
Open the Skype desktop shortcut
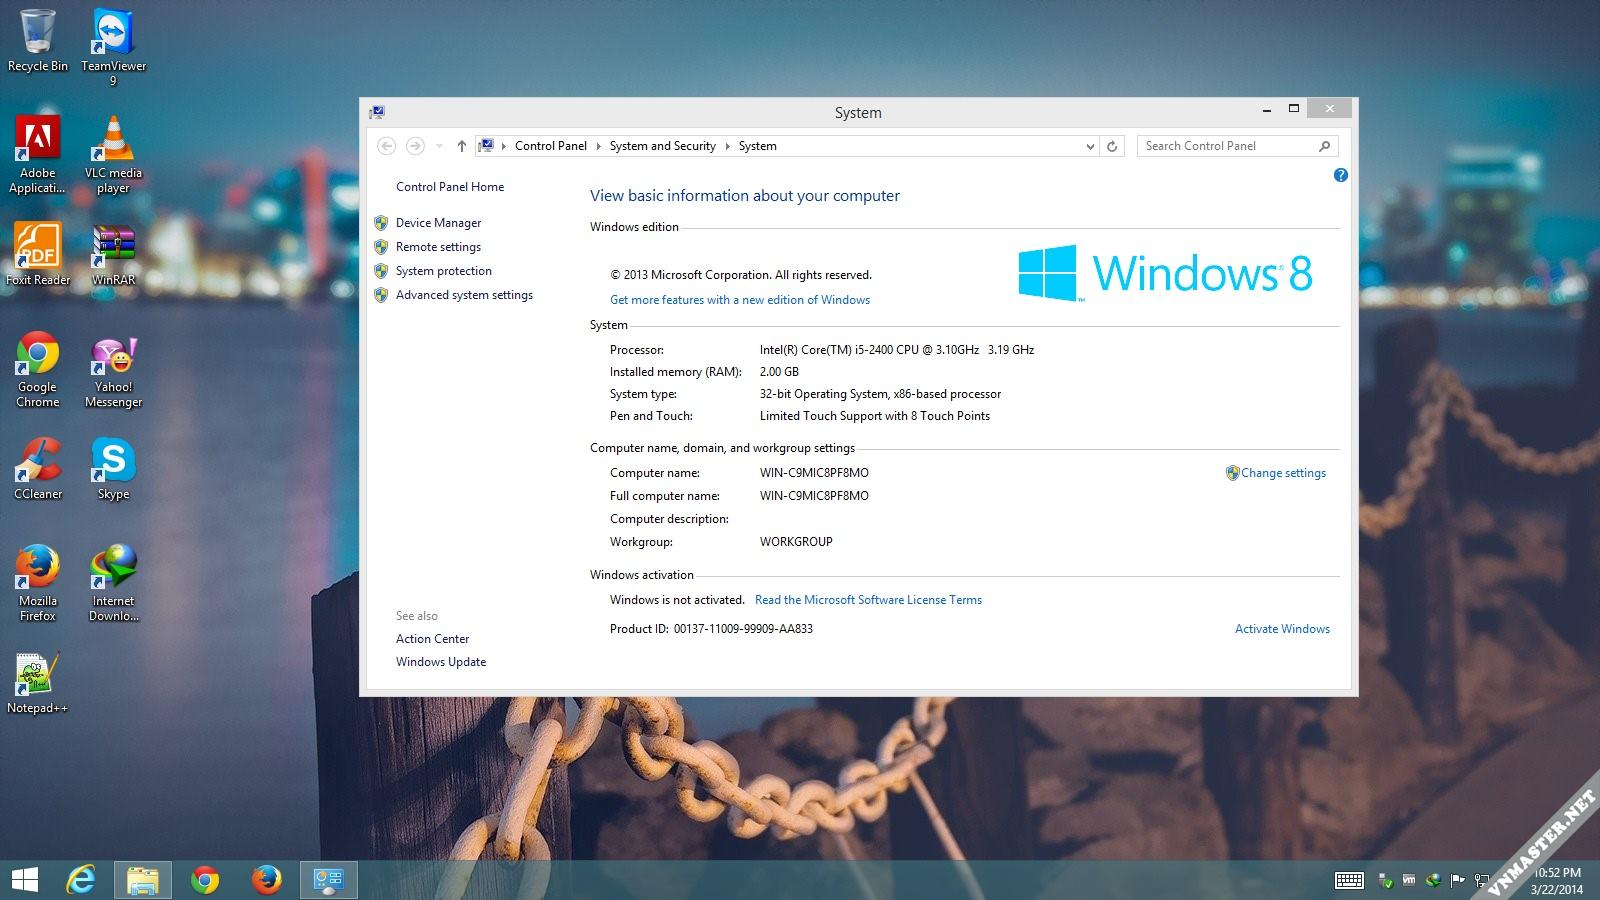113,468
